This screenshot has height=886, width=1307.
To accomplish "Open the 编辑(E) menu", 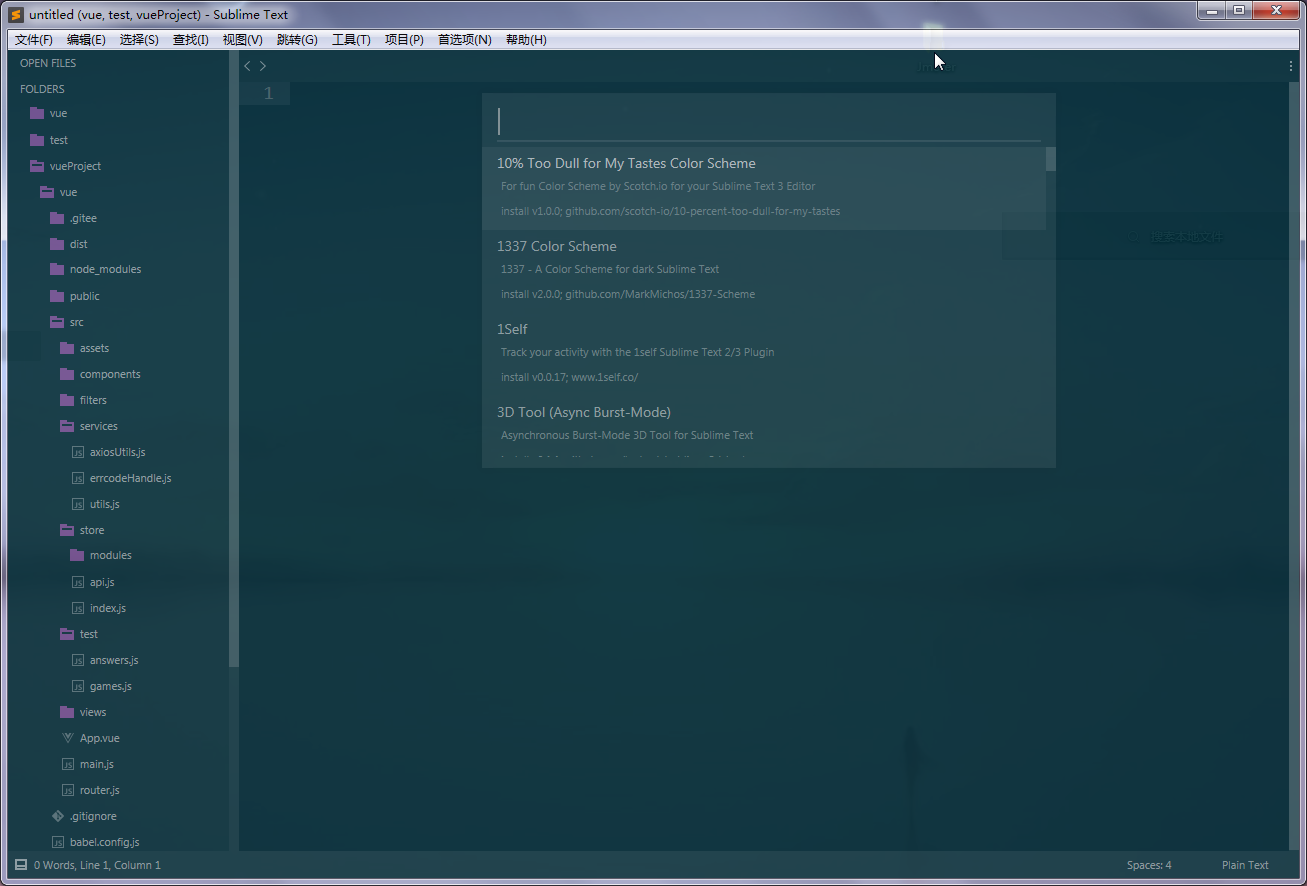I will pos(86,40).
